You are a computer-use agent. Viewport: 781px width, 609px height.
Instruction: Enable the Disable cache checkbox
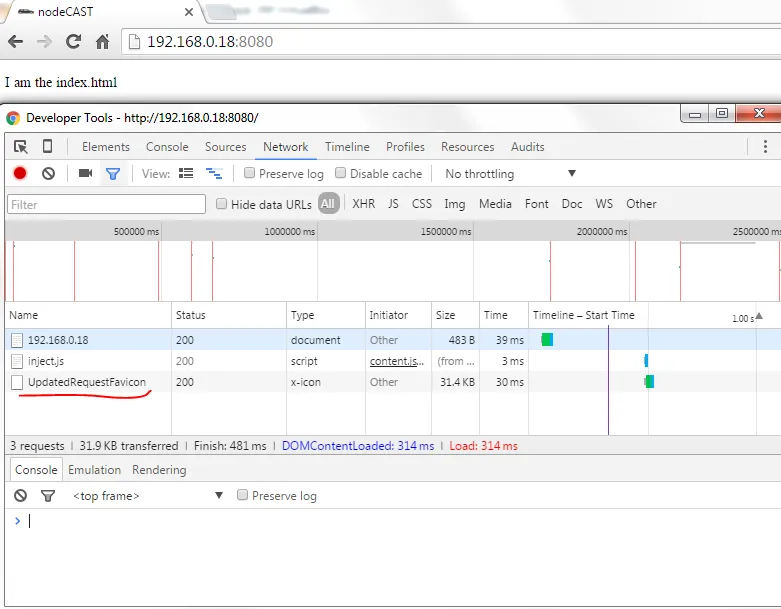340,173
